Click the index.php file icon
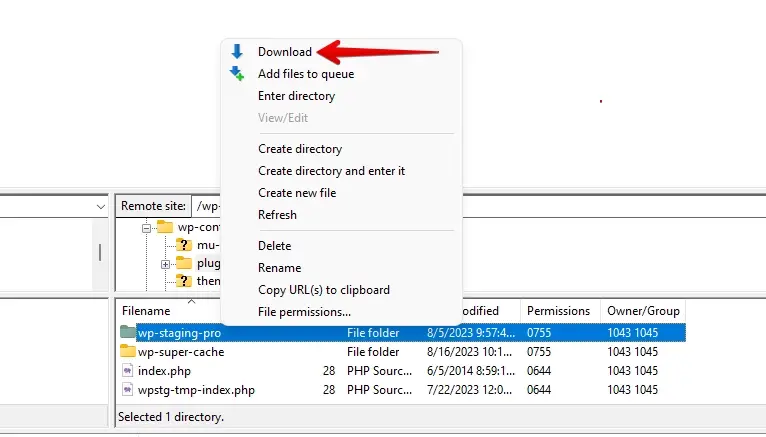Screen dimensions: 766x437 coord(128,370)
